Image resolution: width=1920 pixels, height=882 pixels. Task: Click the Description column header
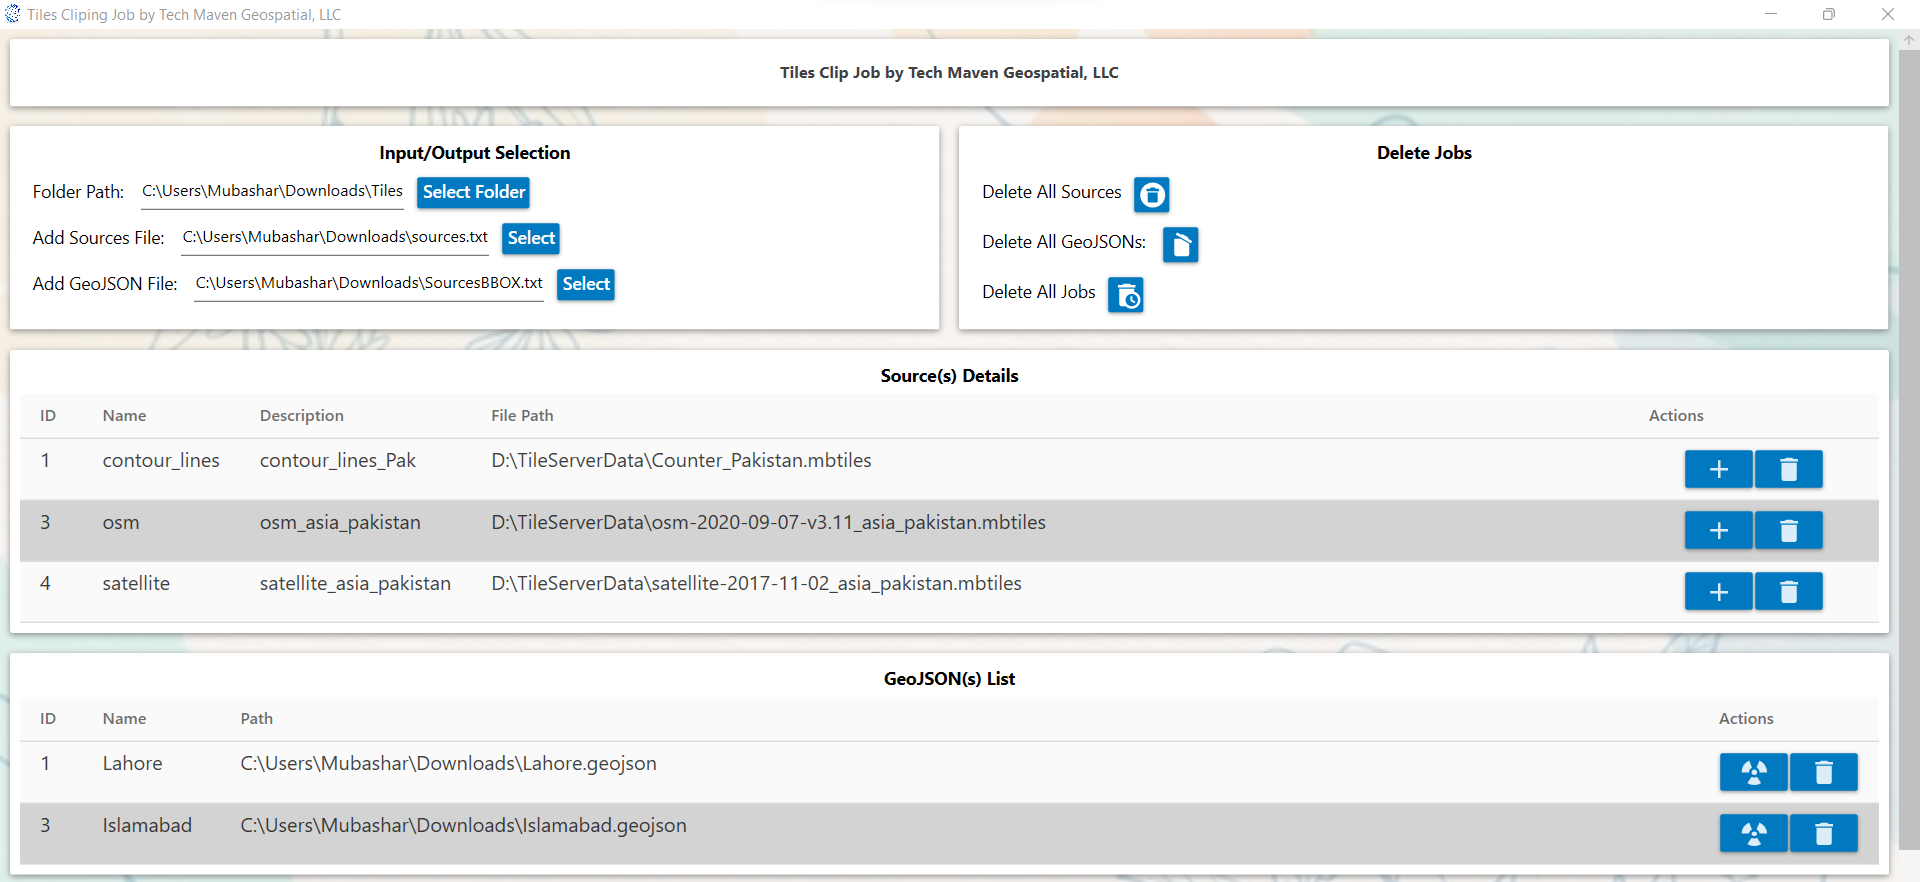[301, 416]
